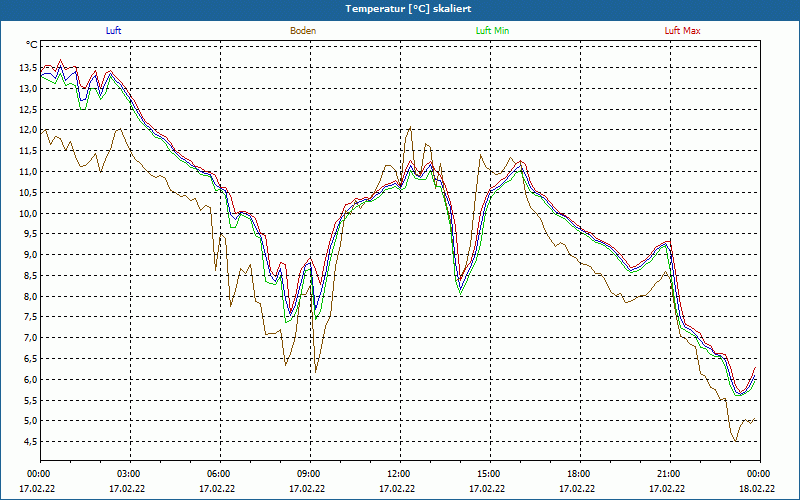Viewport: 800px width, 500px height.
Task: Click the 12,0 y-axis value label
Action: click(26, 130)
